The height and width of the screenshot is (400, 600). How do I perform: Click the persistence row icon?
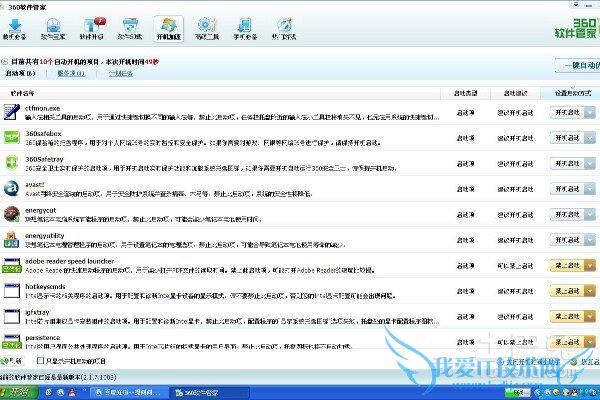11,341
